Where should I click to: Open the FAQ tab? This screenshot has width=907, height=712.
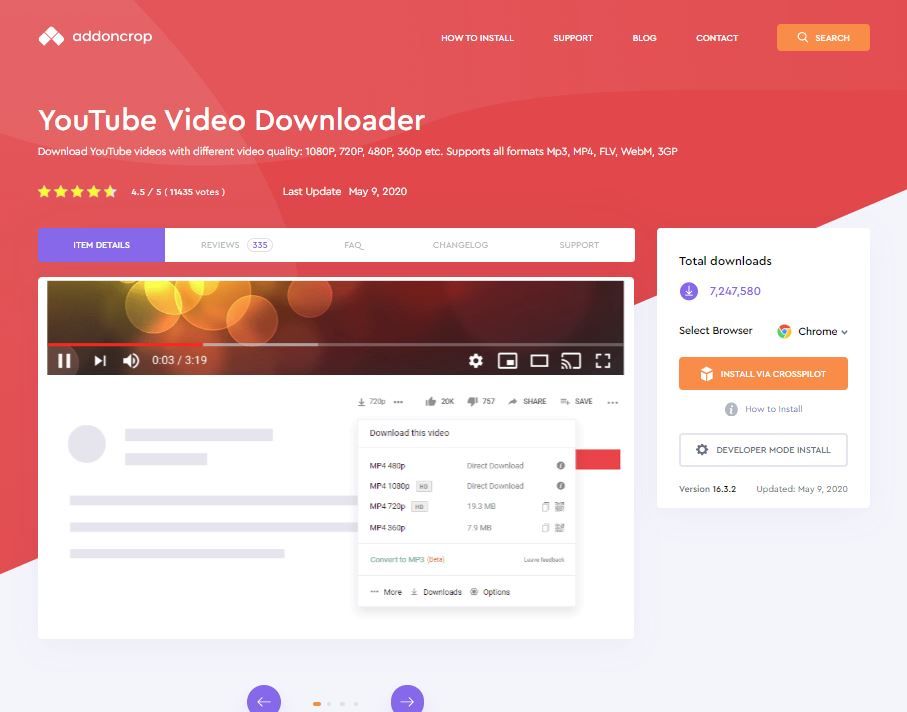pyautogui.click(x=353, y=245)
